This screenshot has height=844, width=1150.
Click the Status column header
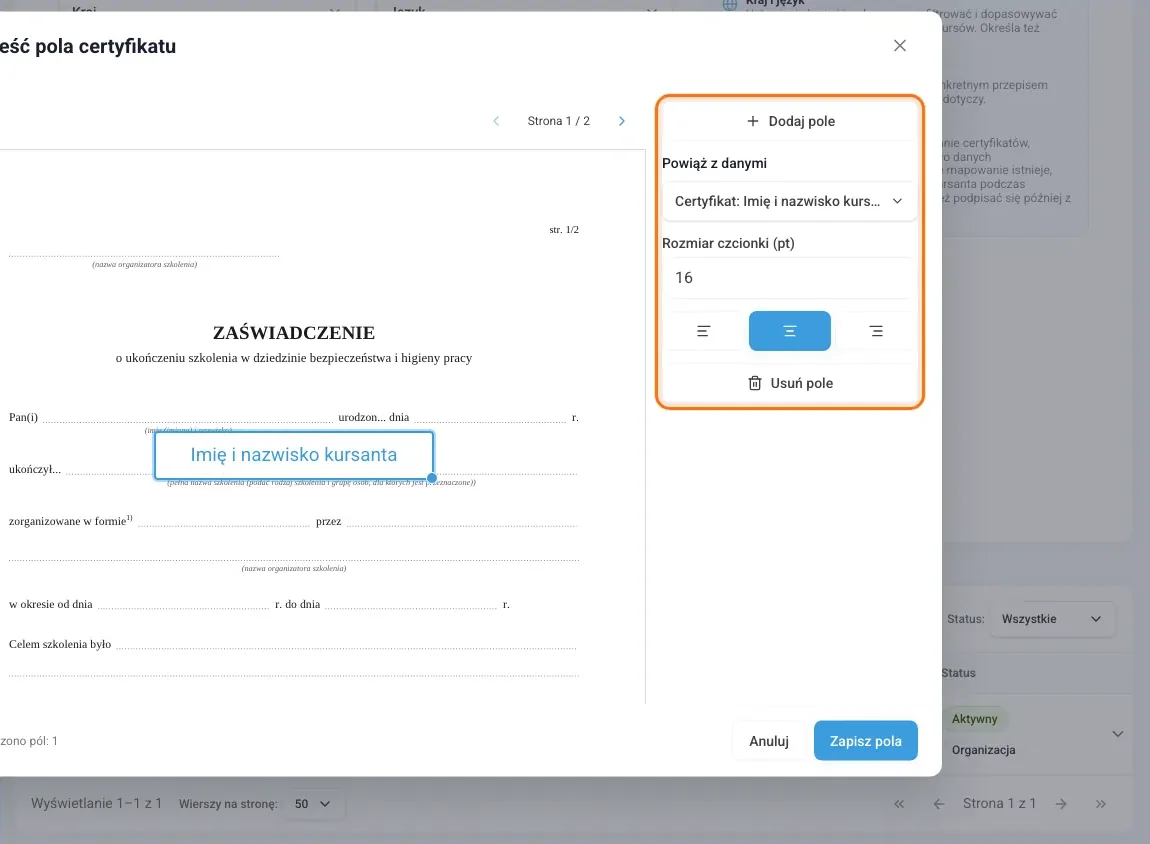(959, 673)
